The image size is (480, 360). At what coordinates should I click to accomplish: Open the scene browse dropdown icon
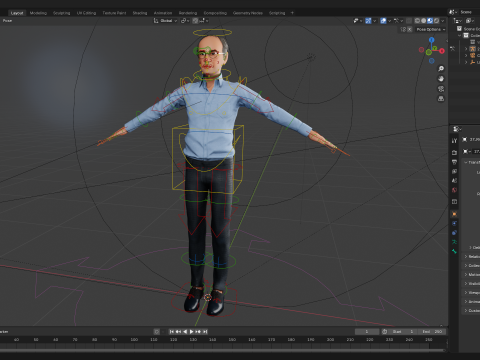[x=453, y=12]
